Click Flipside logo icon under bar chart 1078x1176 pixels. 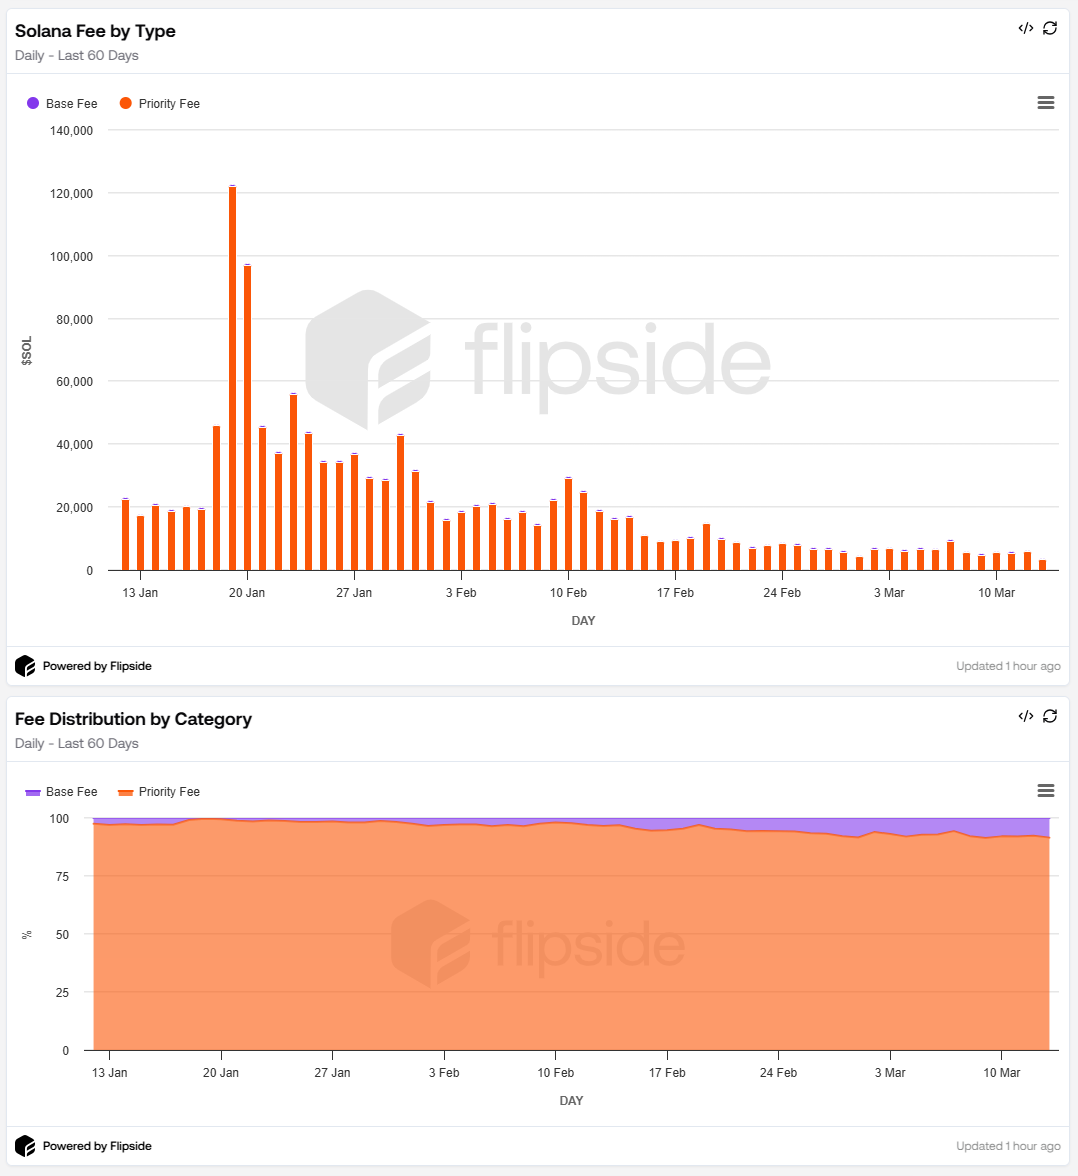(x=25, y=666)
